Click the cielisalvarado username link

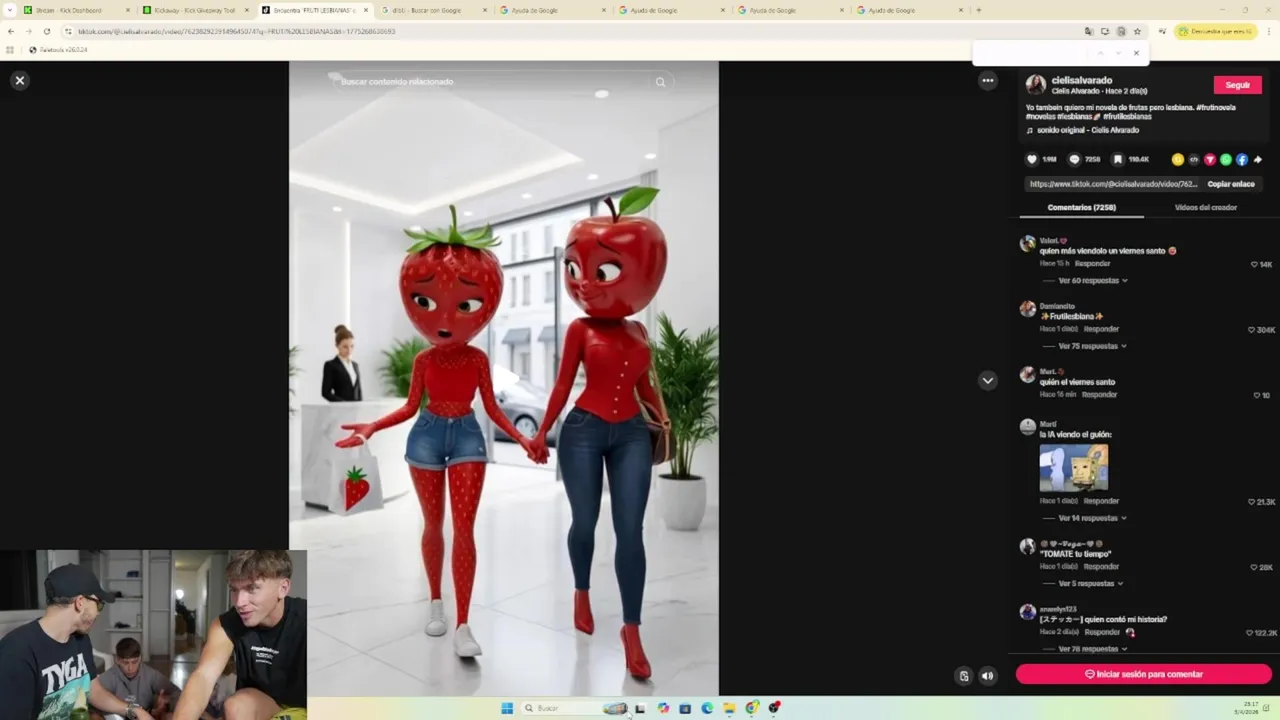coord(1081,80)
